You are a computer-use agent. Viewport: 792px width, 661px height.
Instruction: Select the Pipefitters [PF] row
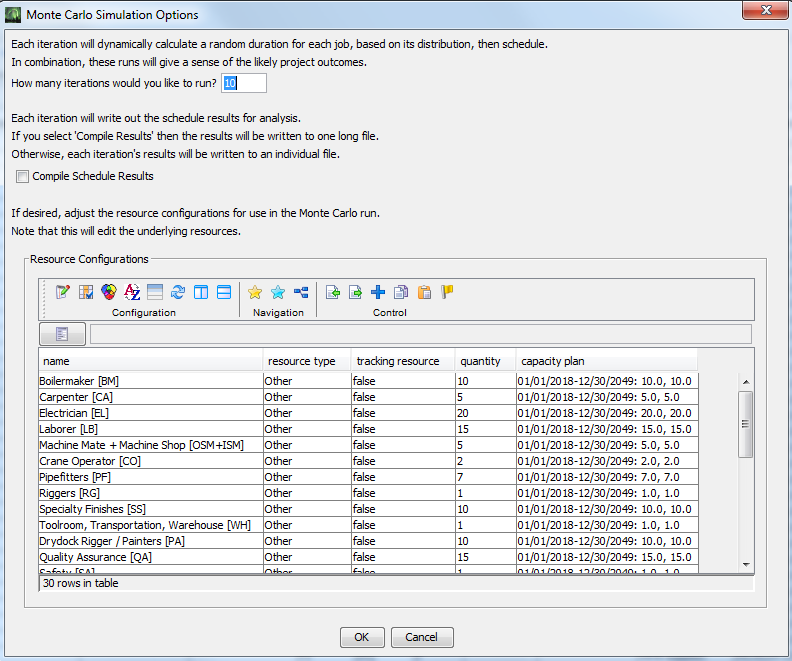369,477
